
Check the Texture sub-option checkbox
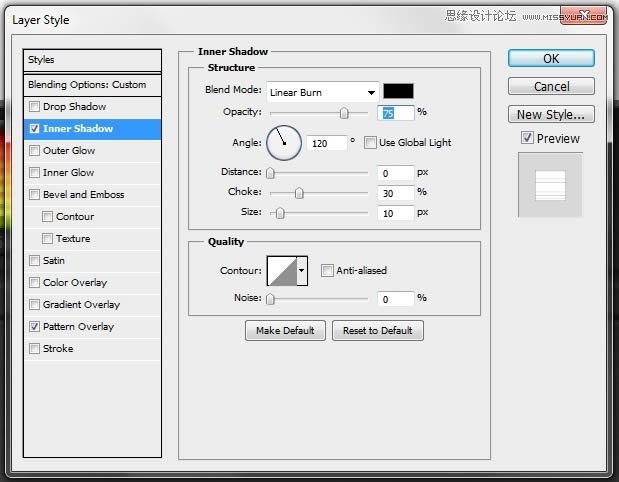(47, 238)
